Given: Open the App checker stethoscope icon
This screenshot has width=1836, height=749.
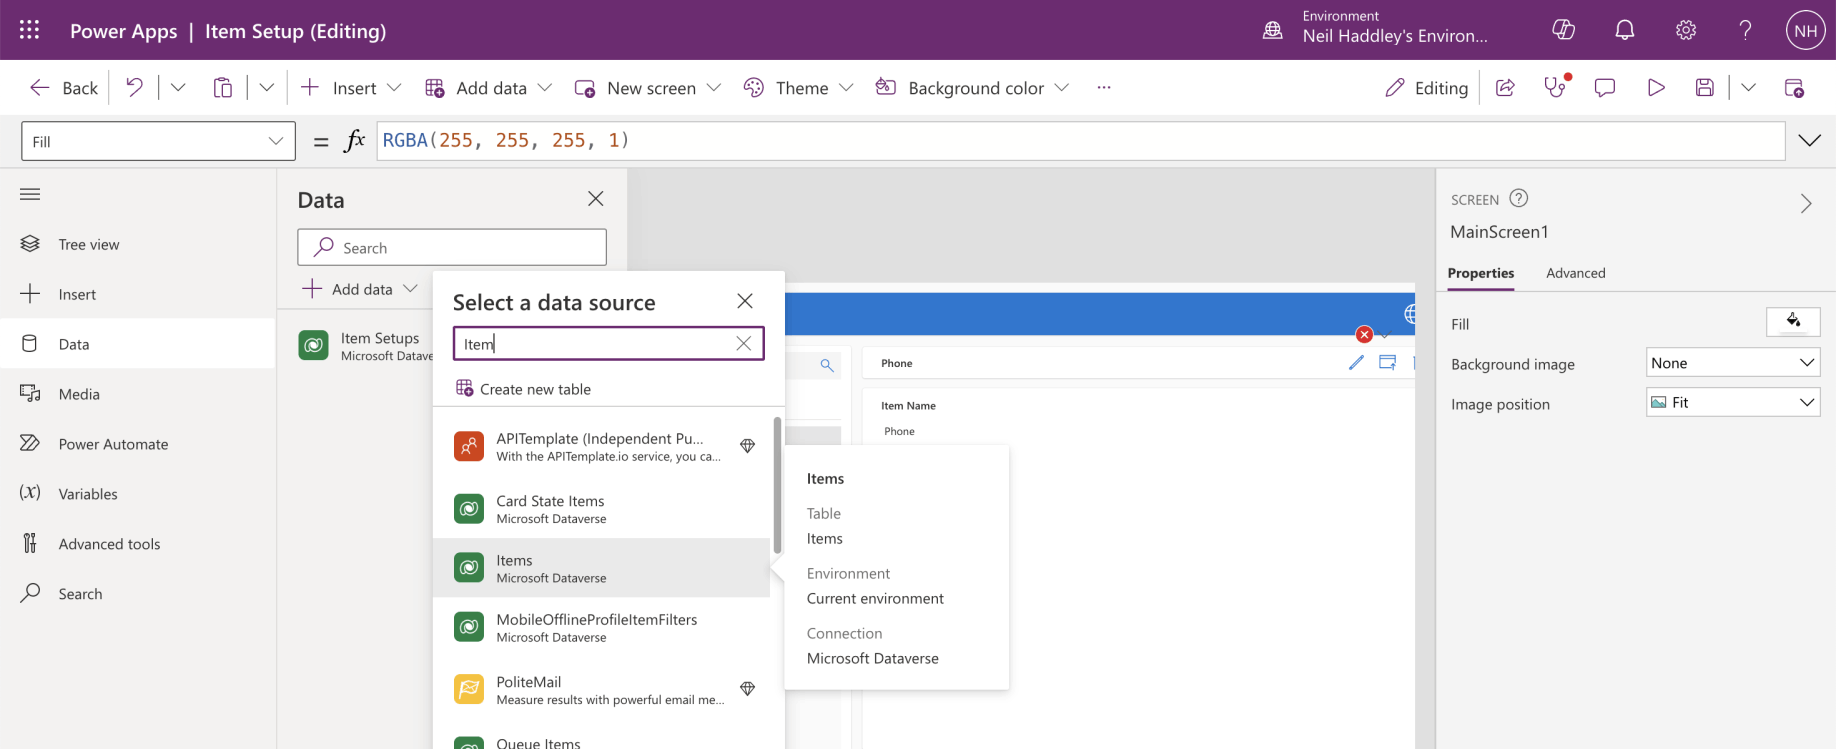Looking at the screenshot, I should tap(1556, 87).
